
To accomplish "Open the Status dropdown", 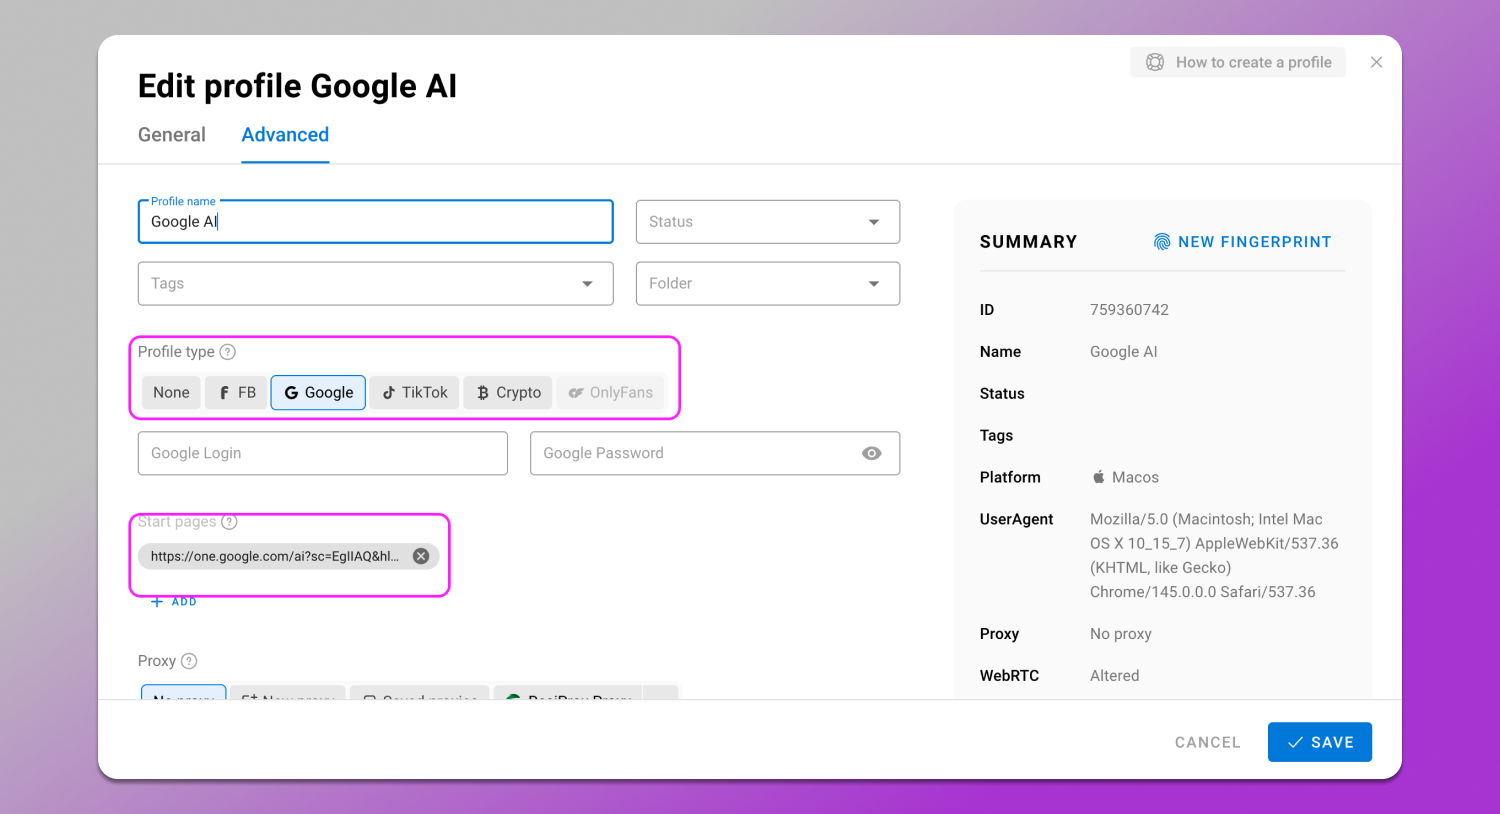I will tap(767, 222).
